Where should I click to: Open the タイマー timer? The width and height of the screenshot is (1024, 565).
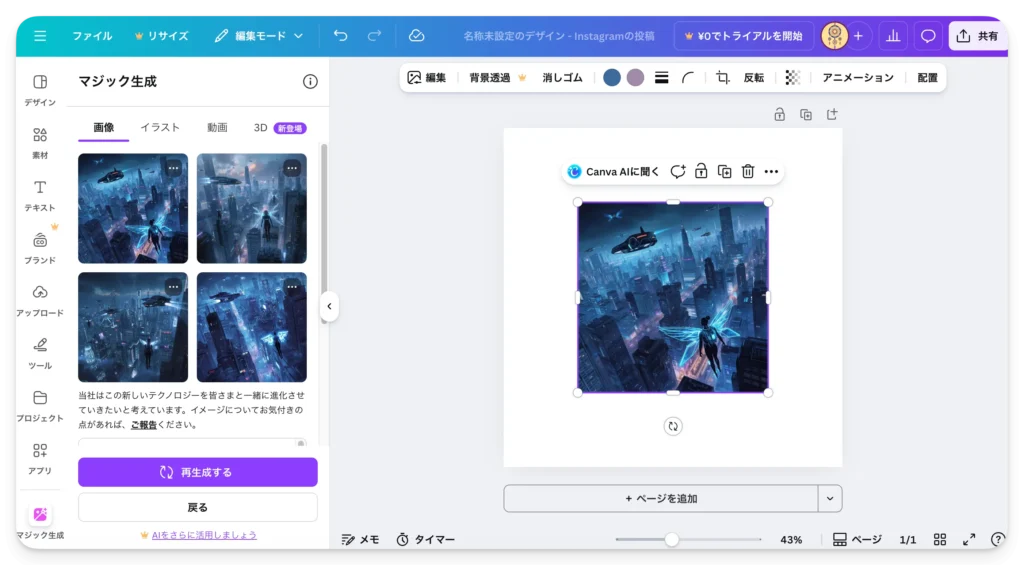click(425, 540)
